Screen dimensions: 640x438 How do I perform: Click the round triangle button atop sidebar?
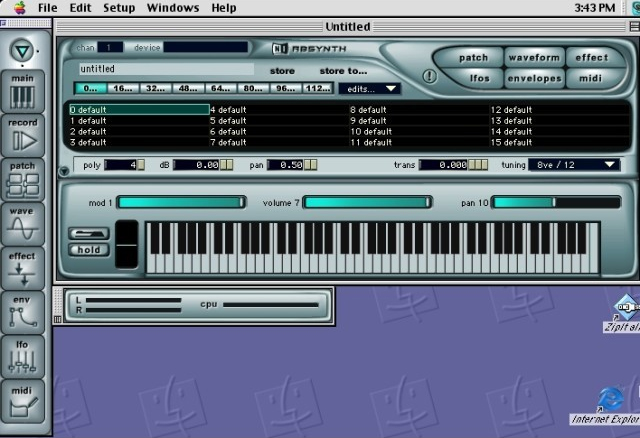click(22, 51)
